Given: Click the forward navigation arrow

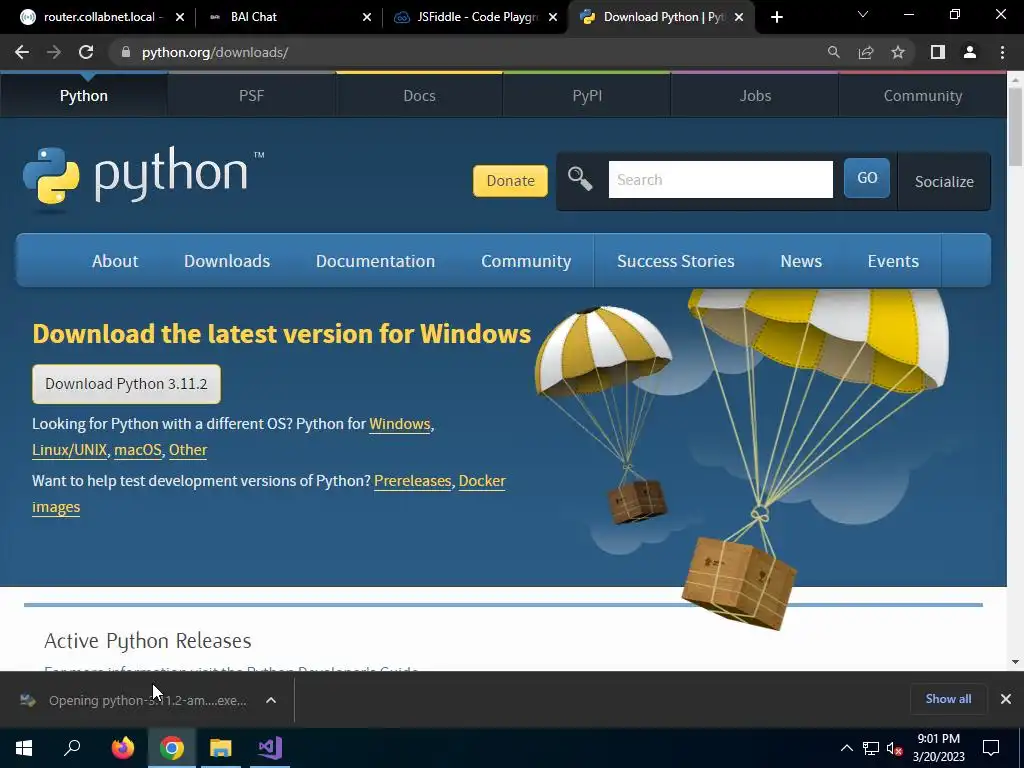Looking at the screenshot, I should pos(54,52).
